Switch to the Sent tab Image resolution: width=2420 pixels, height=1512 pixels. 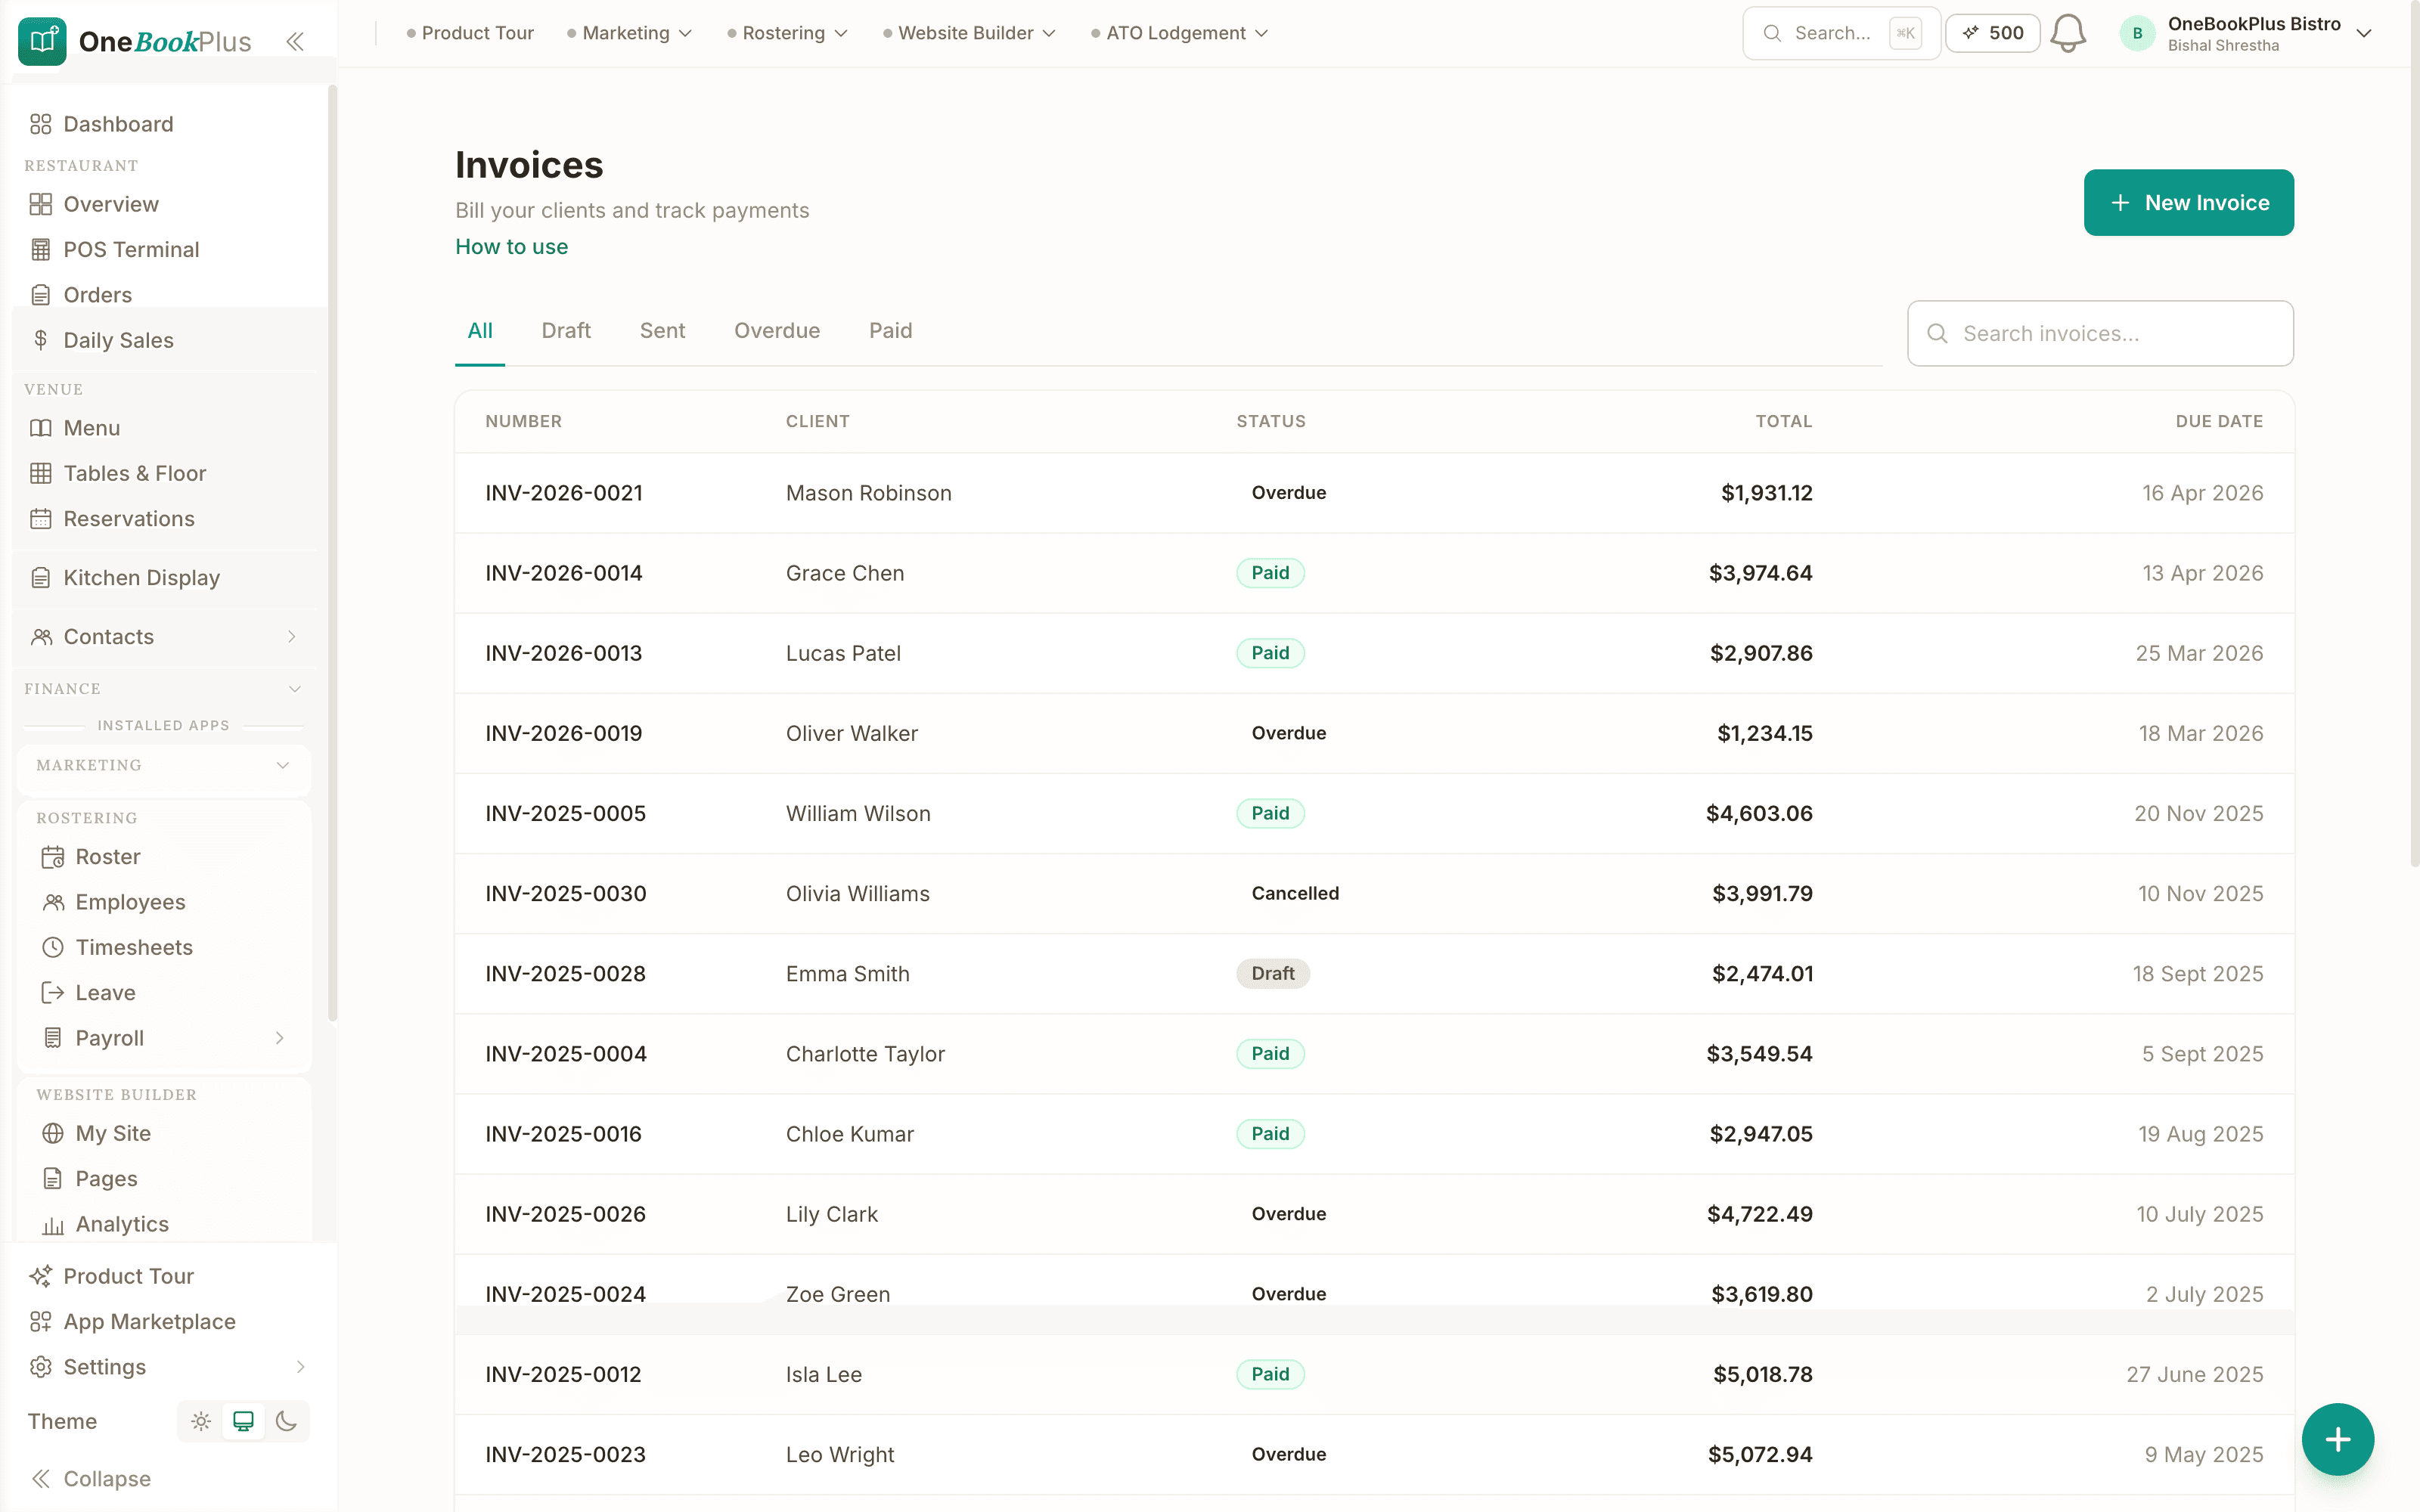coord(662,331)
